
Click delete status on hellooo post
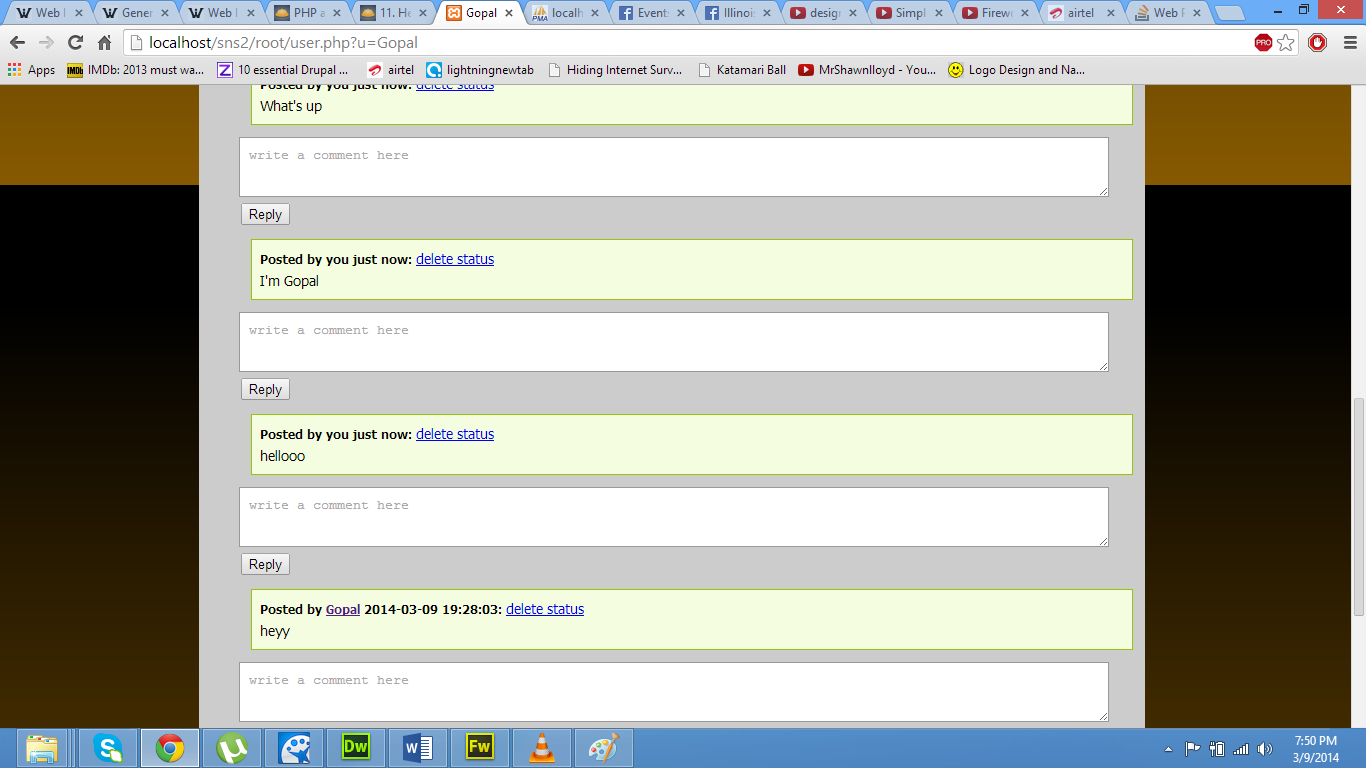pyautogui.click(x=455, y=434)
